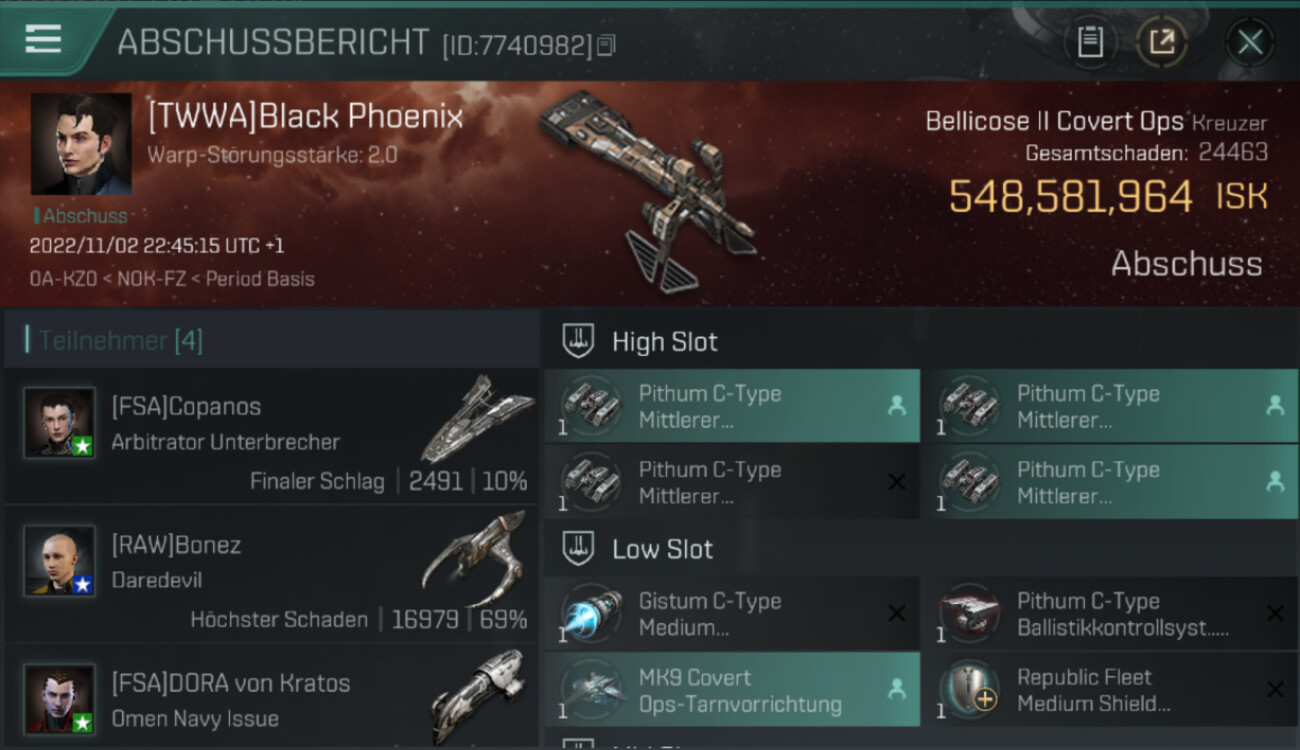The width and height of the screenshot is (1300, 750).
Task: Select the MK9 Covert Ops-Tarnvorrichtung module
Action: point(732,690)
